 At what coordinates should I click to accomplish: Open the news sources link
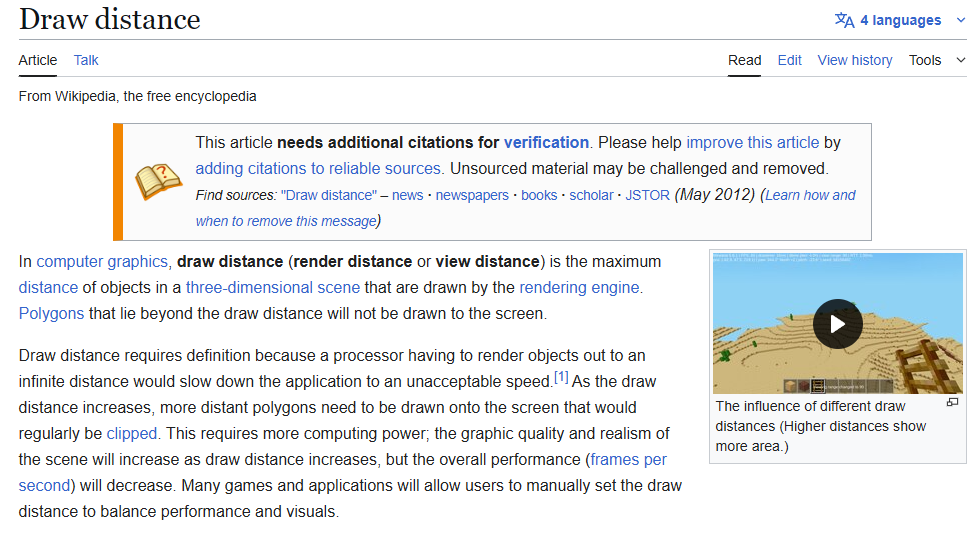407,195
